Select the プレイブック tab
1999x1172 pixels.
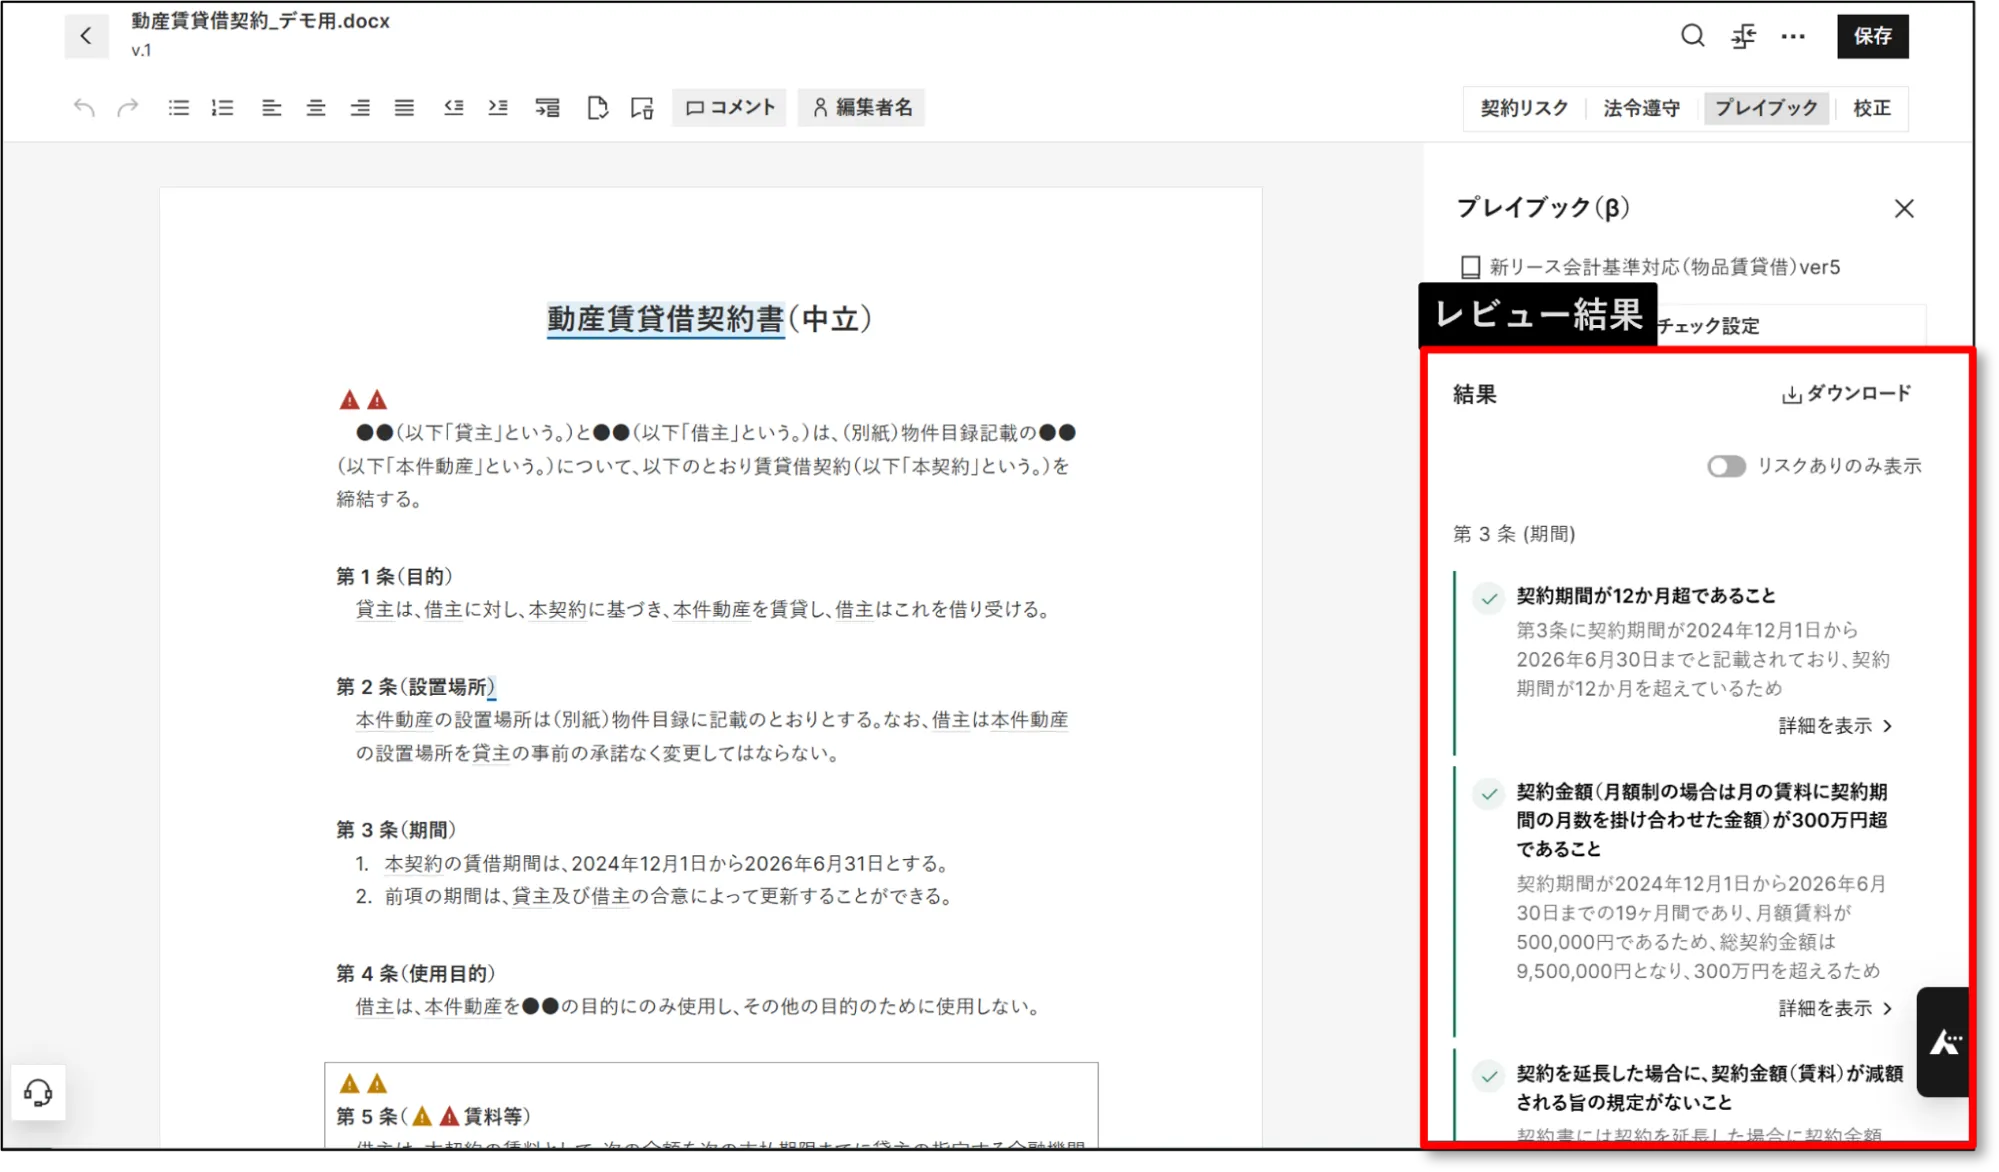click(x=1766, y=108)
